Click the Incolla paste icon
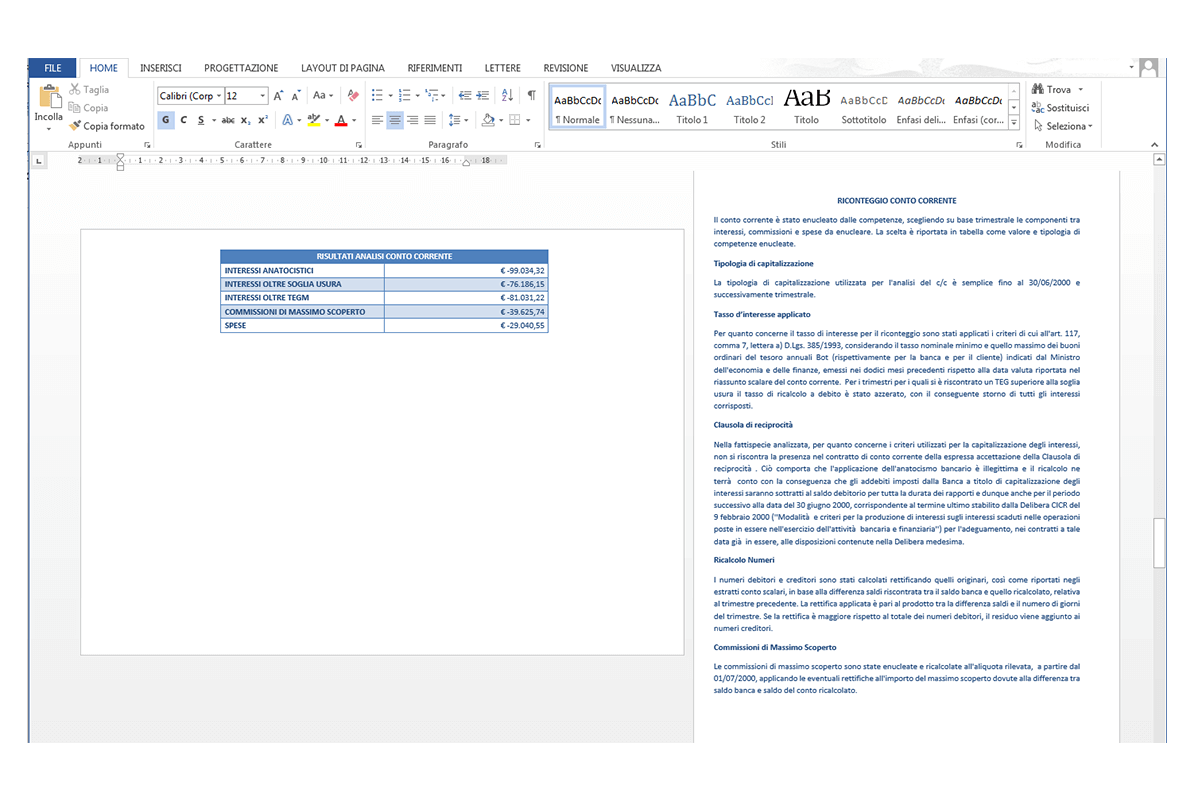The height and width of the screenshot is (800, 1193). point(49,97)
